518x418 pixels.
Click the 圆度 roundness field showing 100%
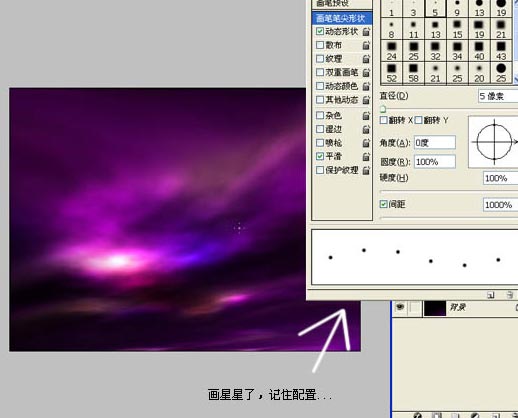tap(435, 162)
